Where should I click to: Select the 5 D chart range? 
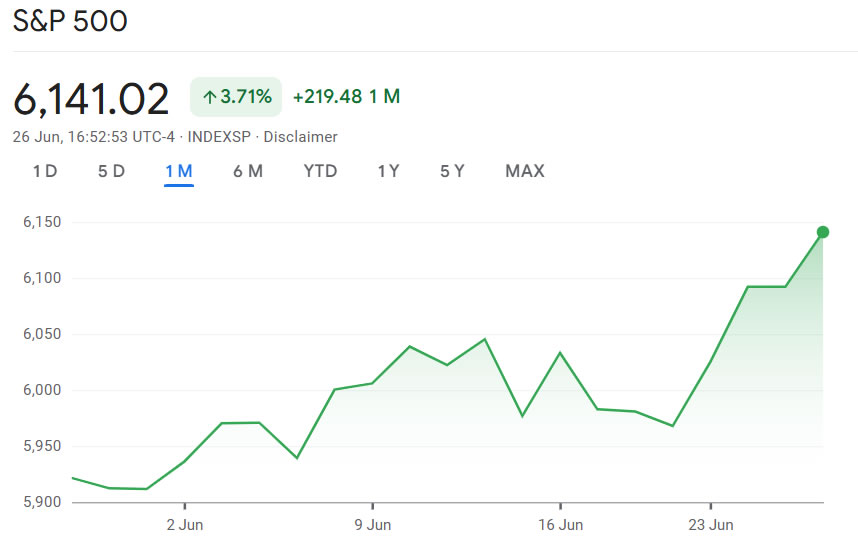point(111,171)
